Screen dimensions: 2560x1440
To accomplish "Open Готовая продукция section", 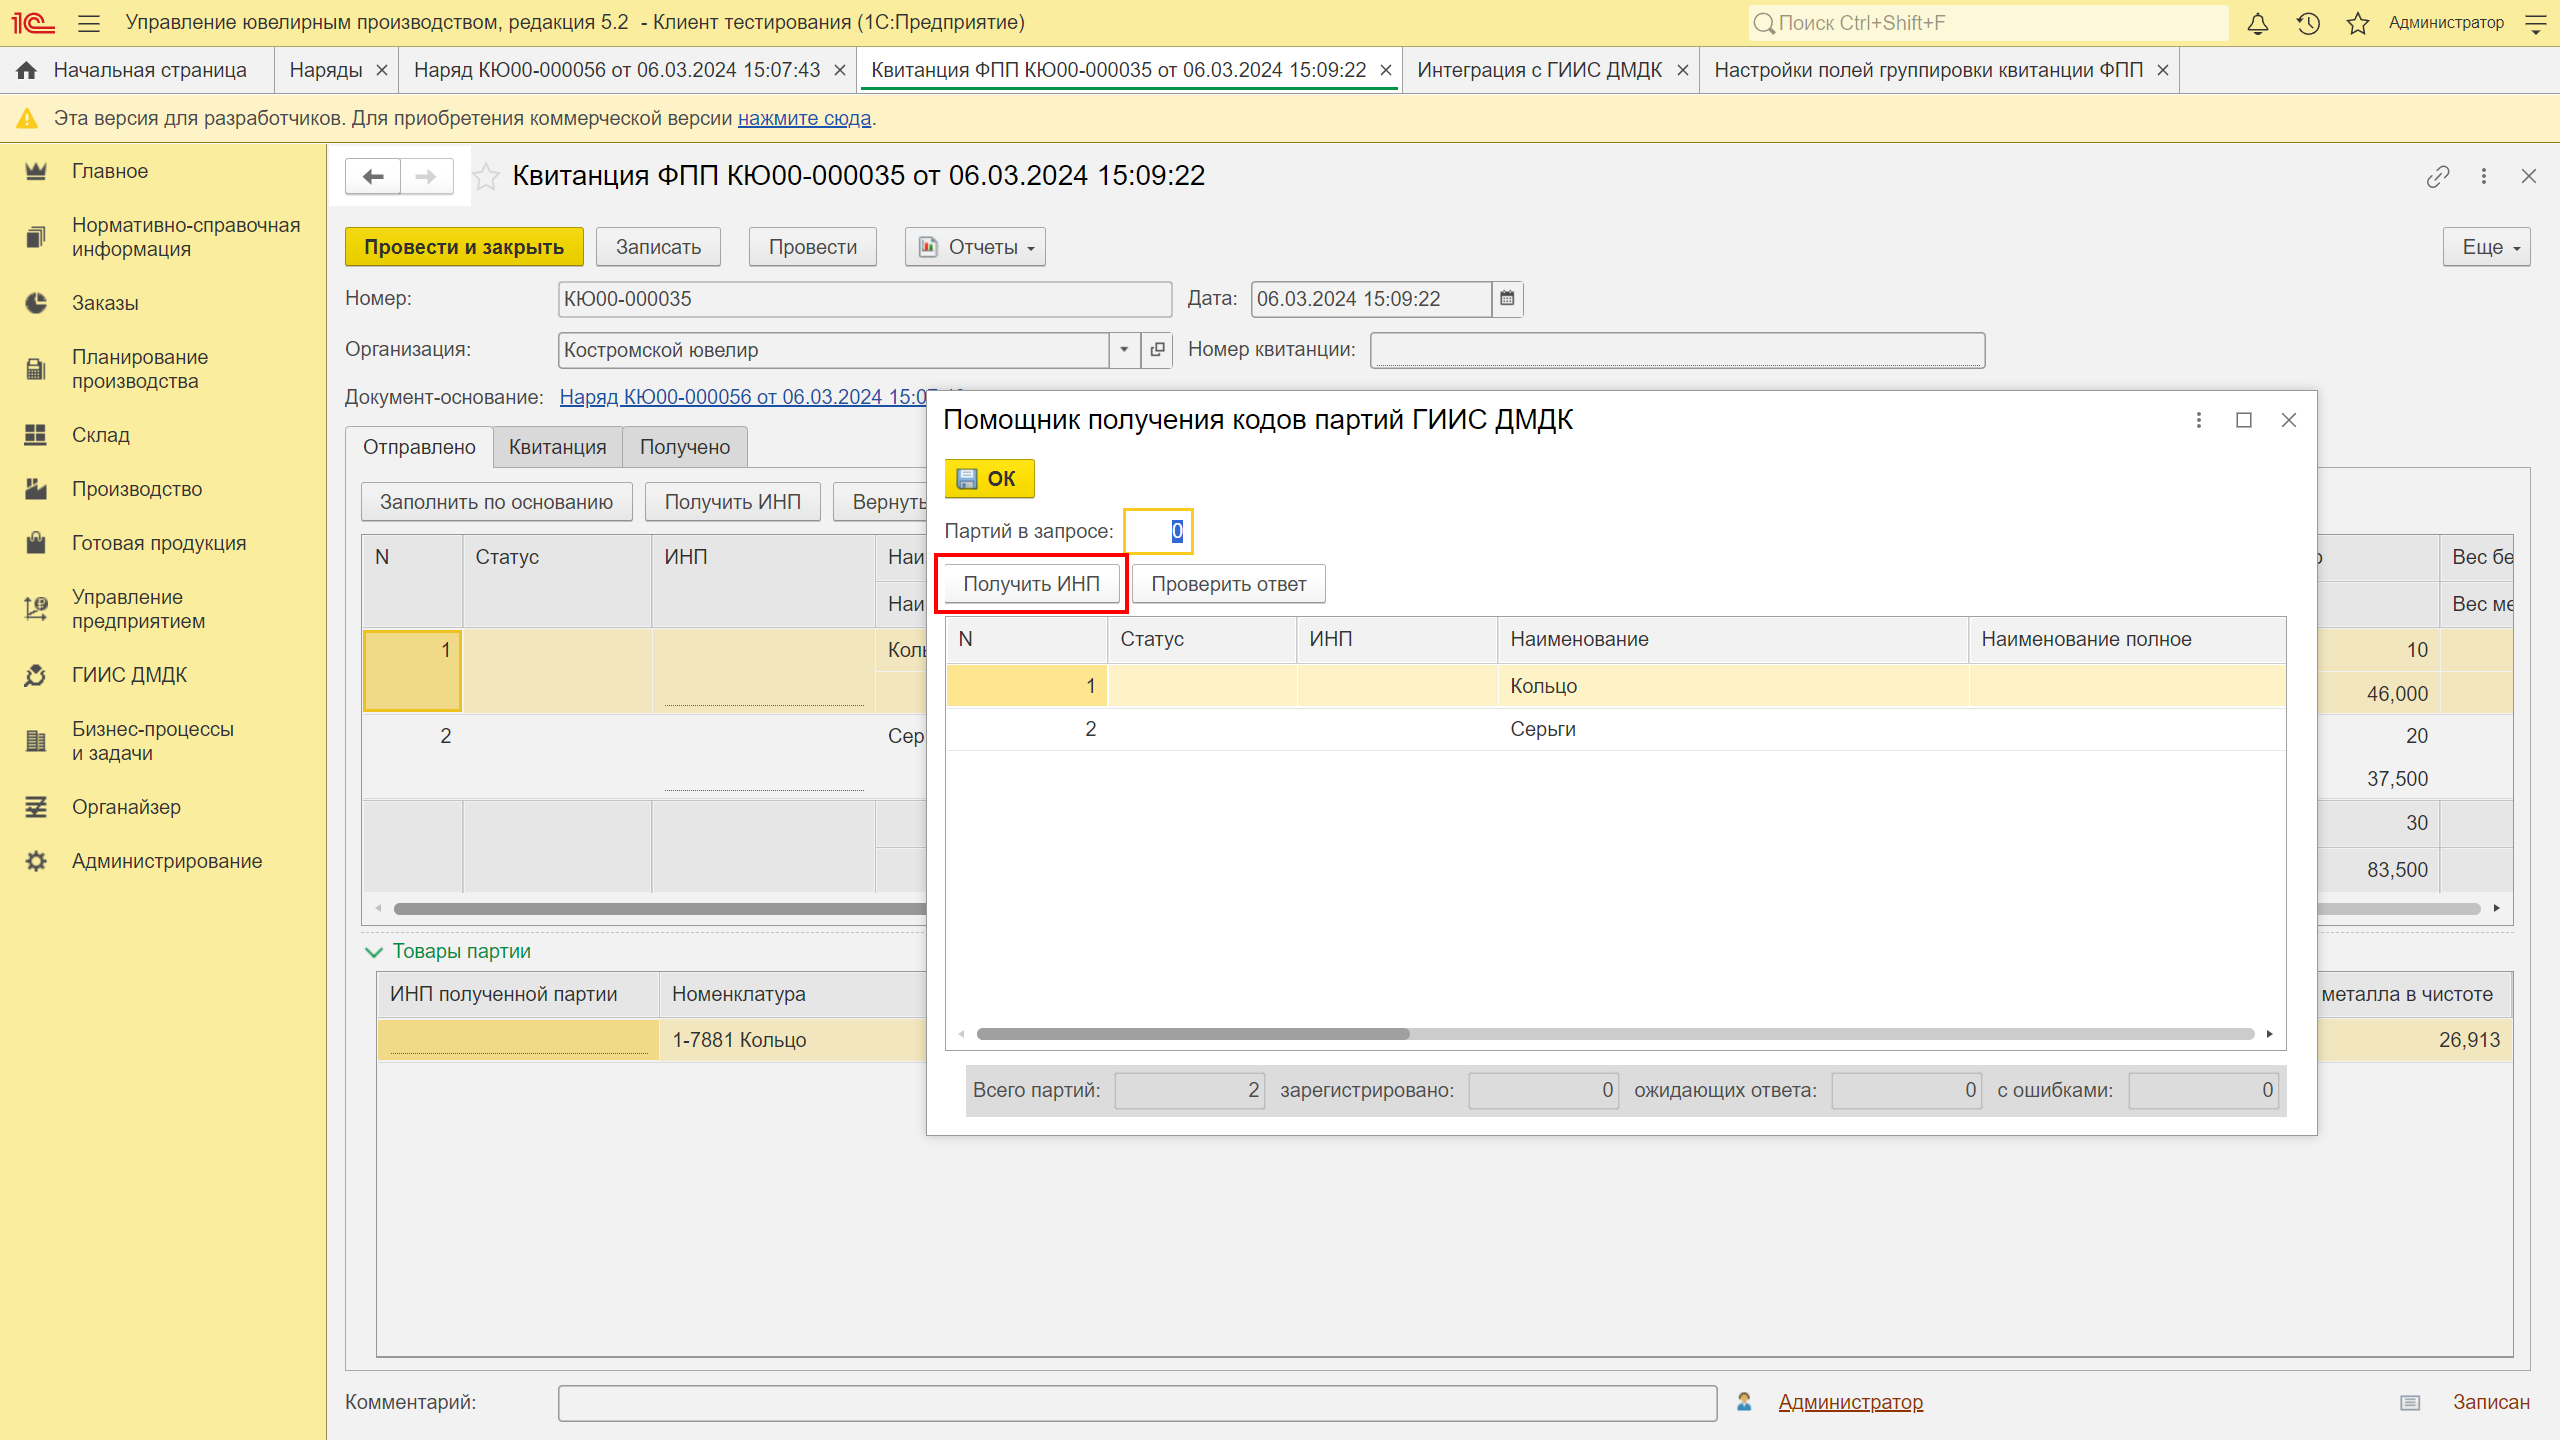I will click(159, 543).
